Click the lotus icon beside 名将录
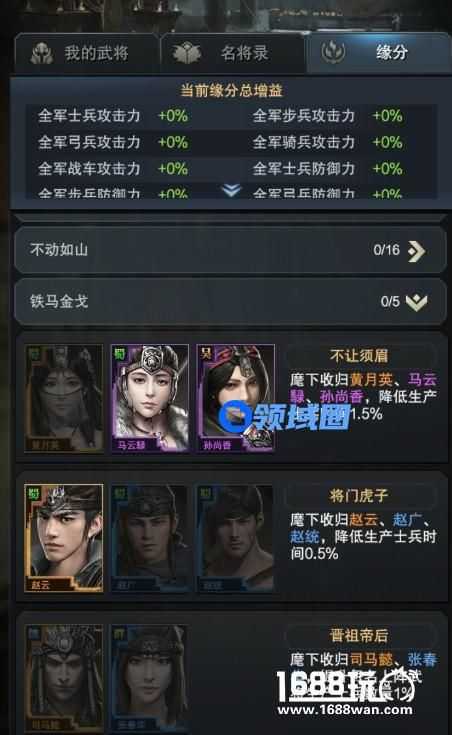The height and width of the screenshot is (735, 452). click(187, 53)
